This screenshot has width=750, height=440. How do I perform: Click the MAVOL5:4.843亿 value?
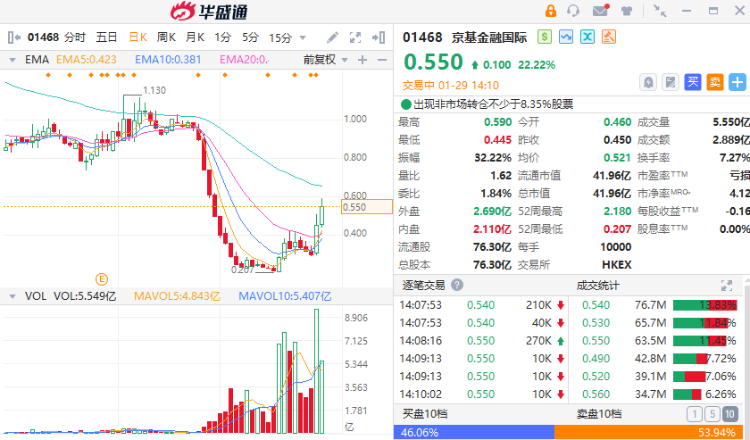[x=177, y=297]
